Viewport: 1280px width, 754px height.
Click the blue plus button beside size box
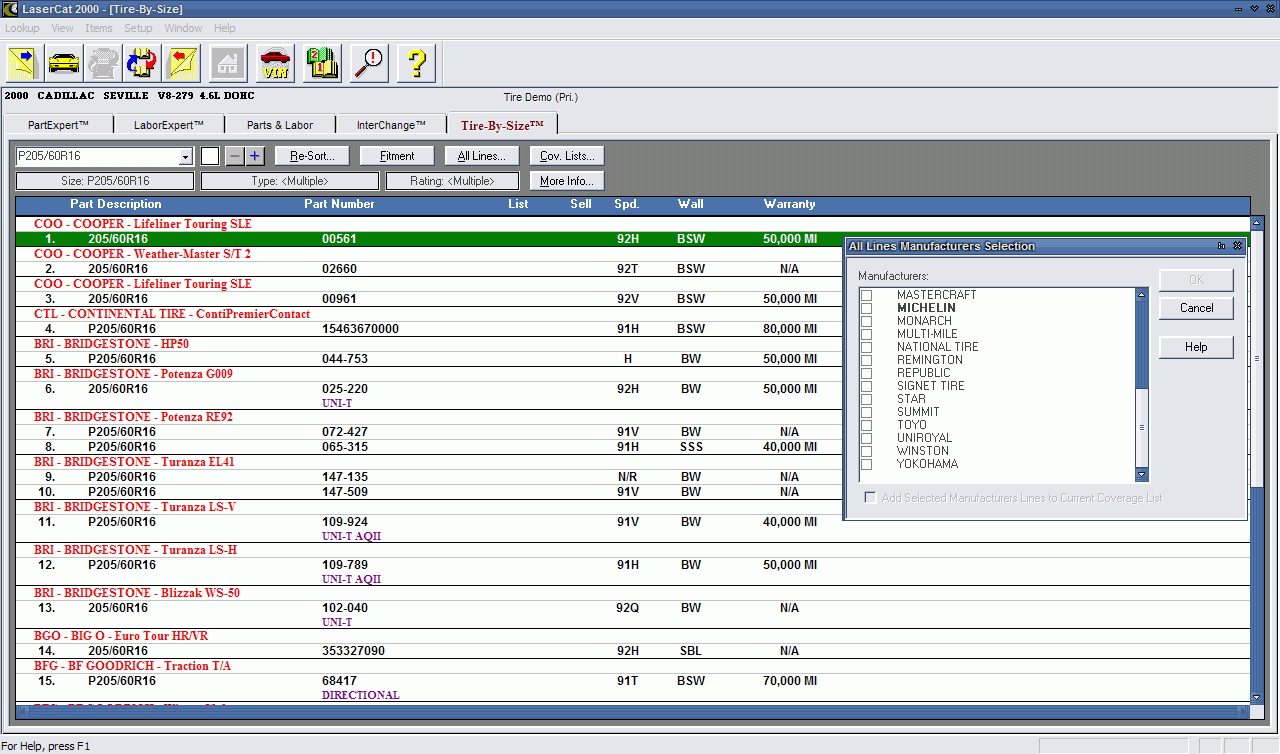(x=255, y=156)
